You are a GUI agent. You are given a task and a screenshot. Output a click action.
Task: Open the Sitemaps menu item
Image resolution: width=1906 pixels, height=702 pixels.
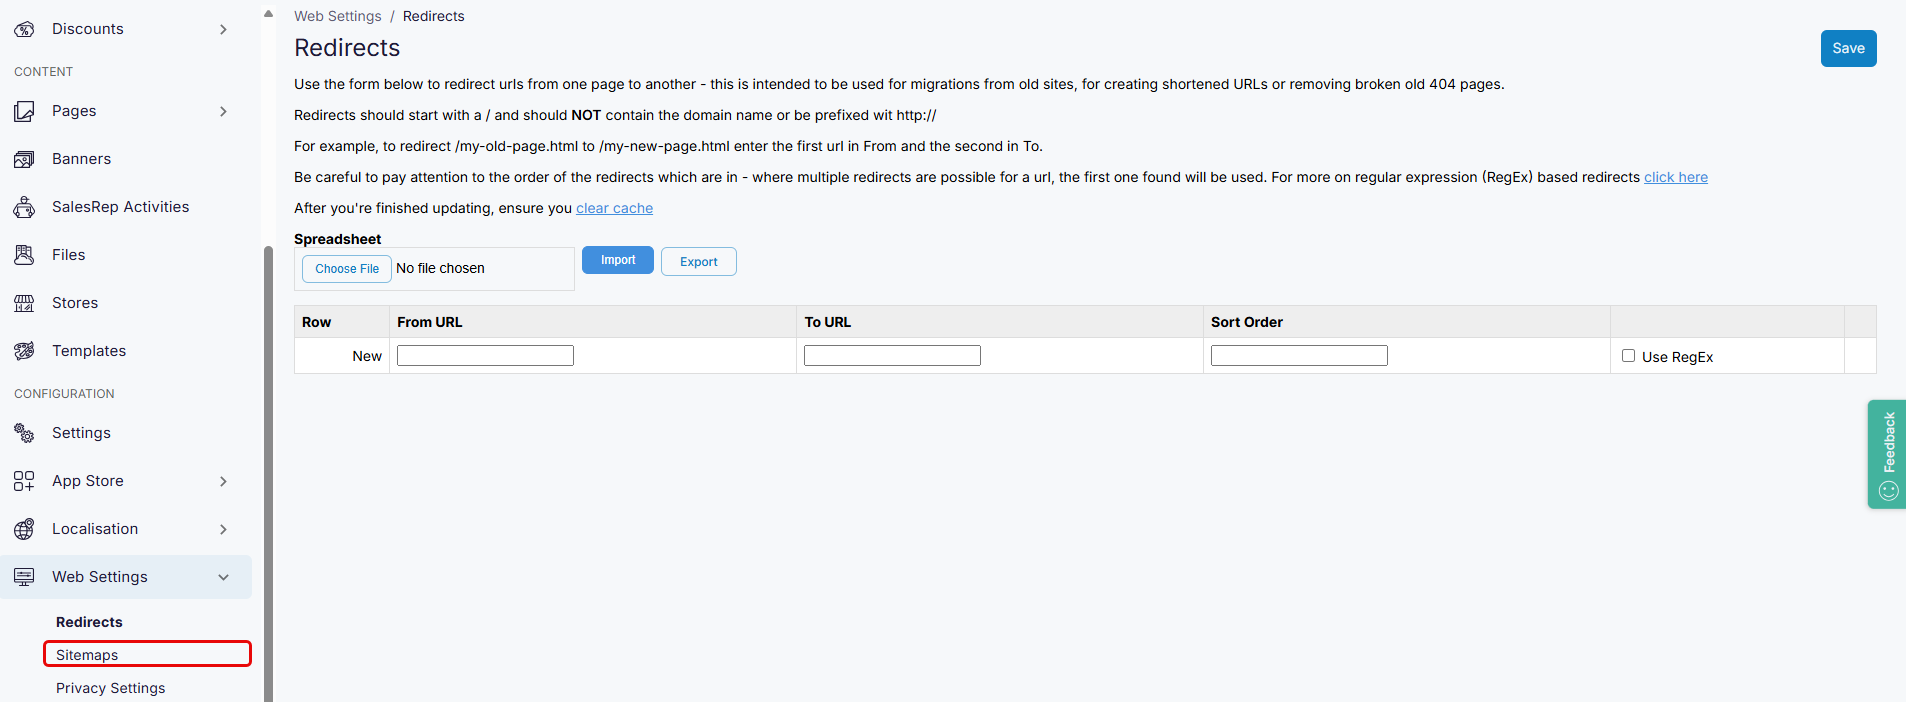click(86, 655)
